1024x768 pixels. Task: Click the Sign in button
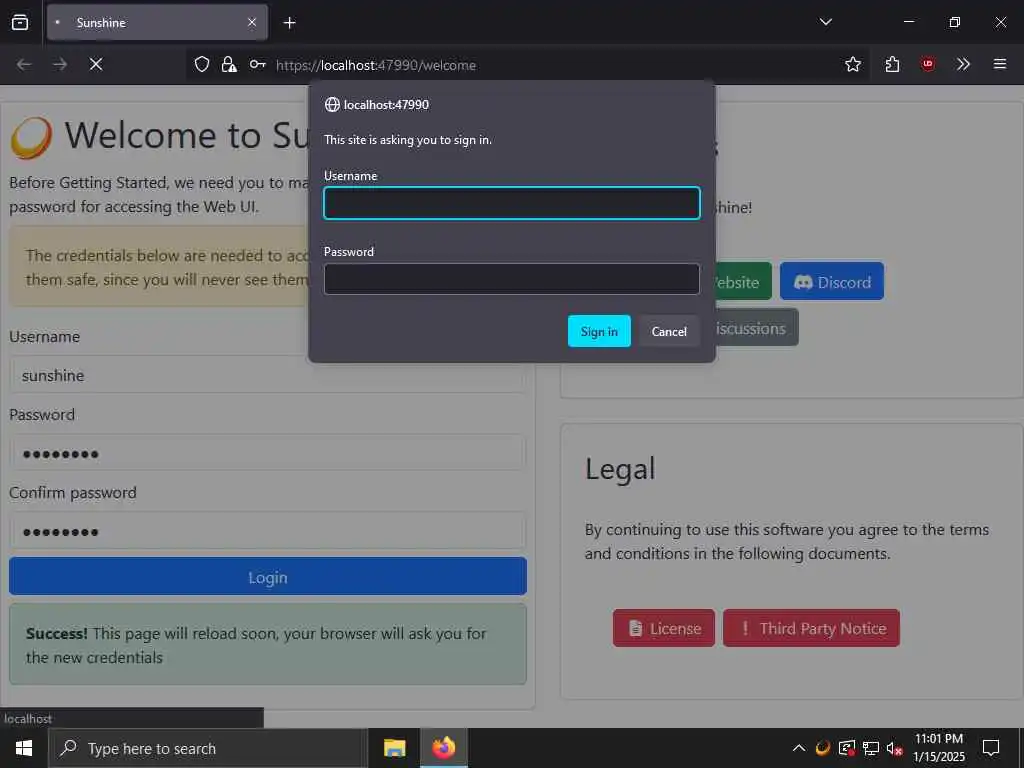[599, 331]
